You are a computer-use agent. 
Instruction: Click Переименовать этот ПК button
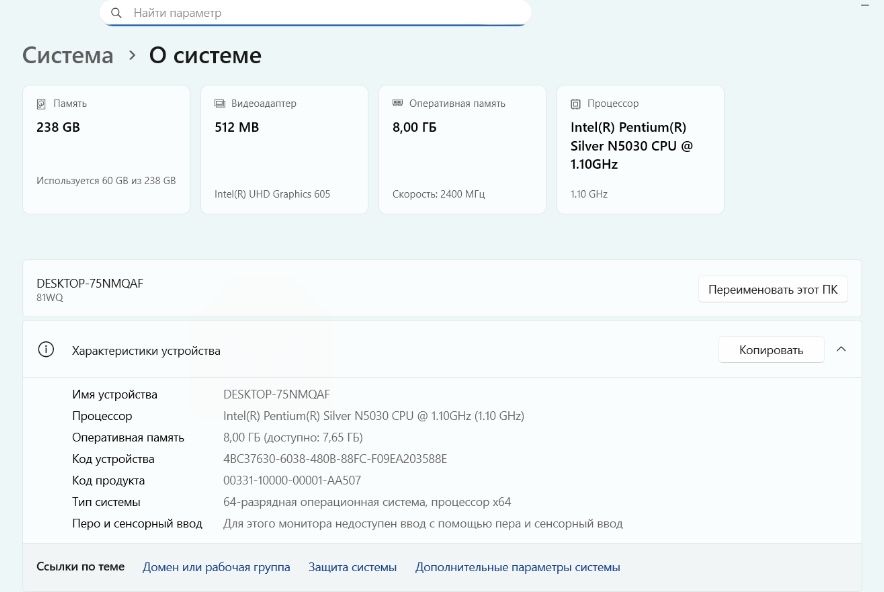pos(773,290)
